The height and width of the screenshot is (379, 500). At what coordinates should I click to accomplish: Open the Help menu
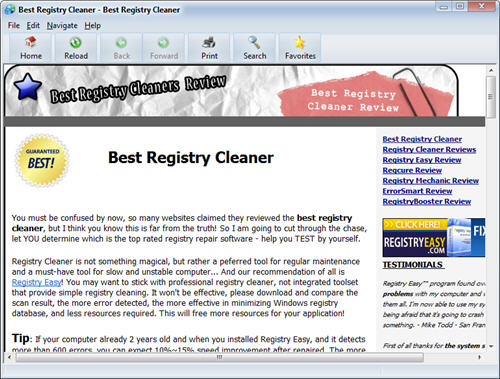pyautogui.click(x=92, y=25)
